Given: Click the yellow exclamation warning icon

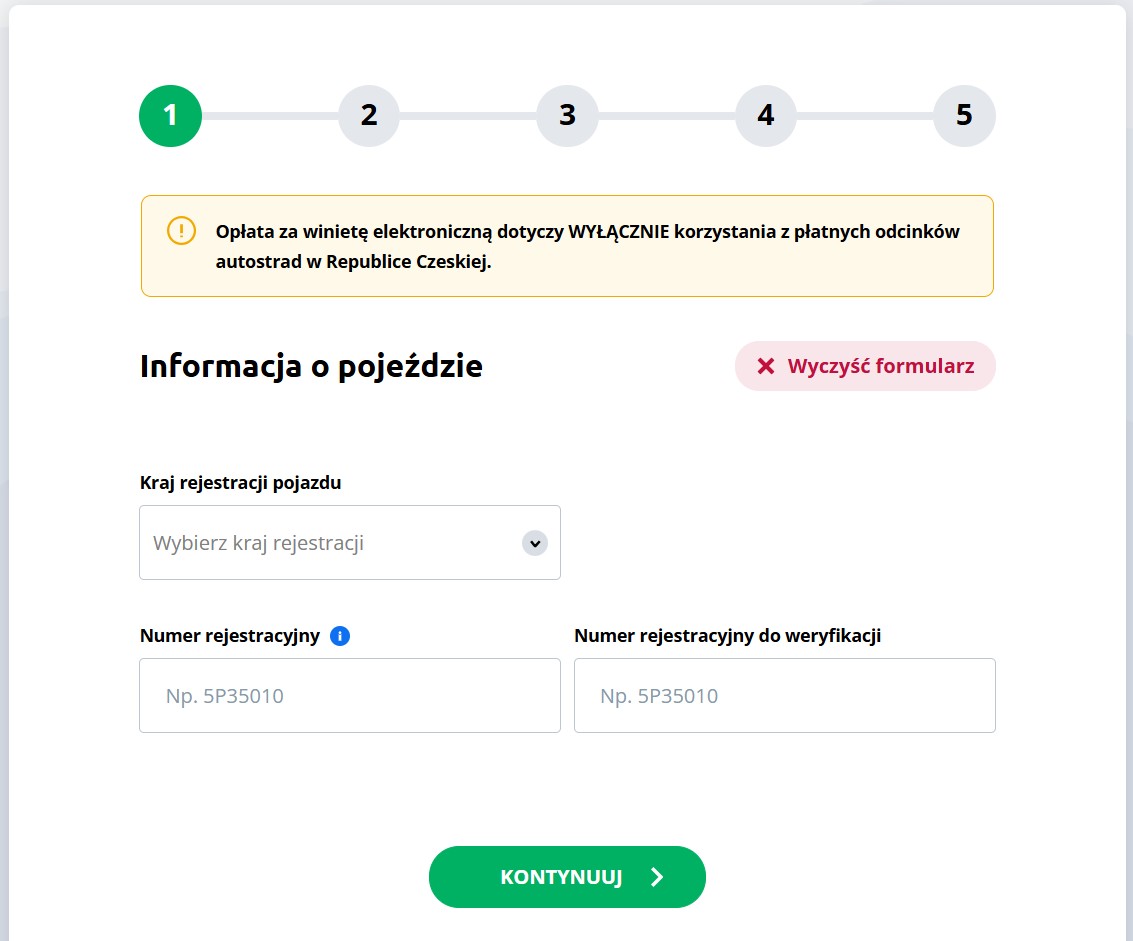Looking at the screenshot, I should [181, 232].
